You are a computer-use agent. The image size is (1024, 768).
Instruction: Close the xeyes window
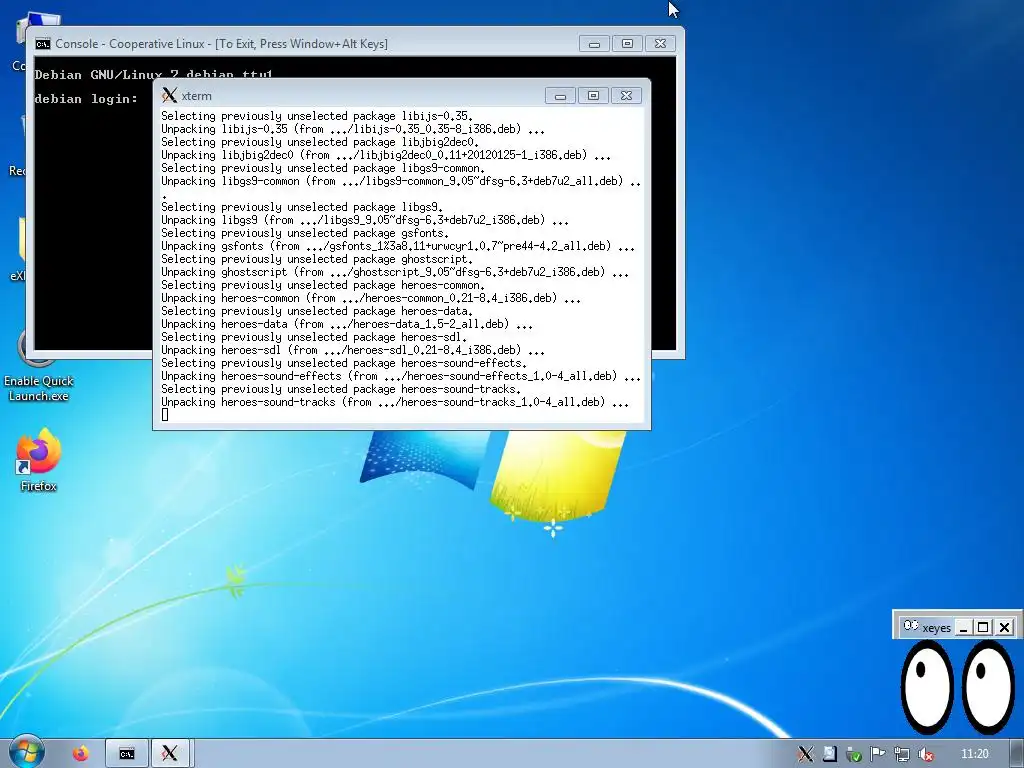1004,628
